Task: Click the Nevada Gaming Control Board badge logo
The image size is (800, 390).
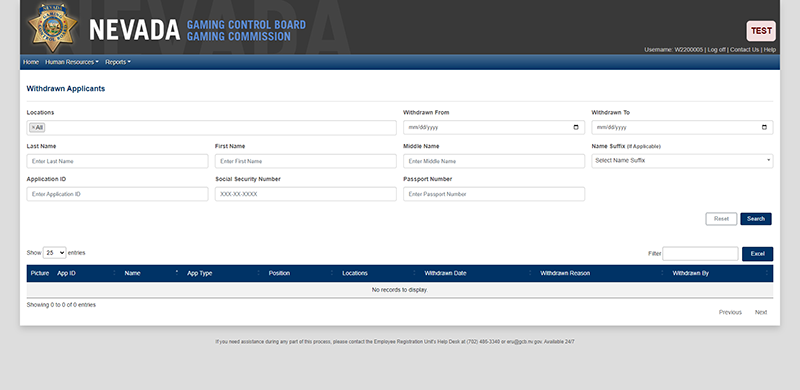Action: pos(53,27)
